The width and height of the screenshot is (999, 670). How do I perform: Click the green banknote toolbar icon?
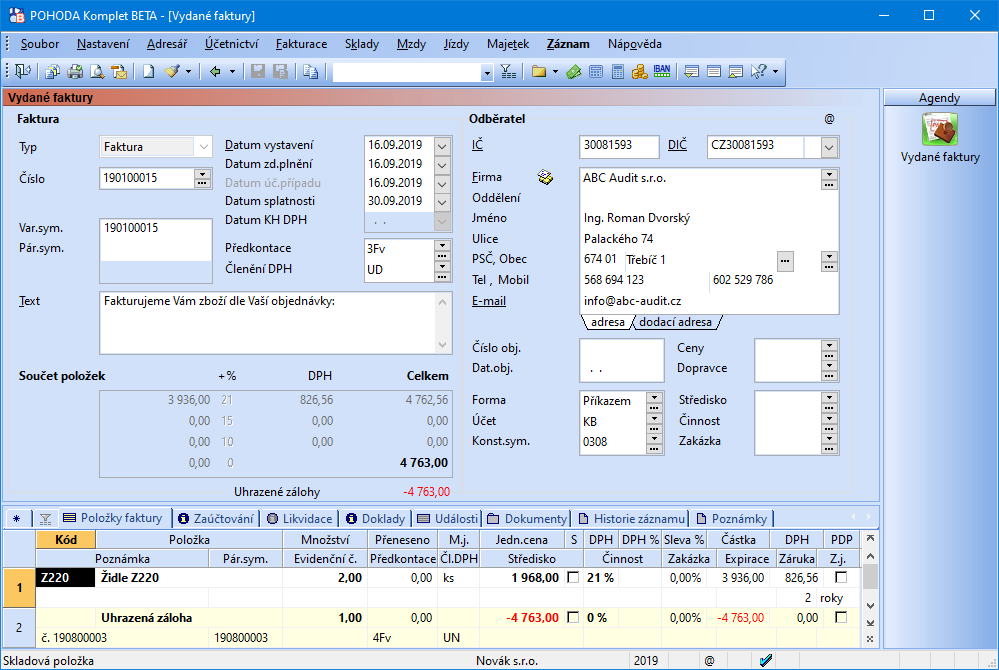(574, 71)
